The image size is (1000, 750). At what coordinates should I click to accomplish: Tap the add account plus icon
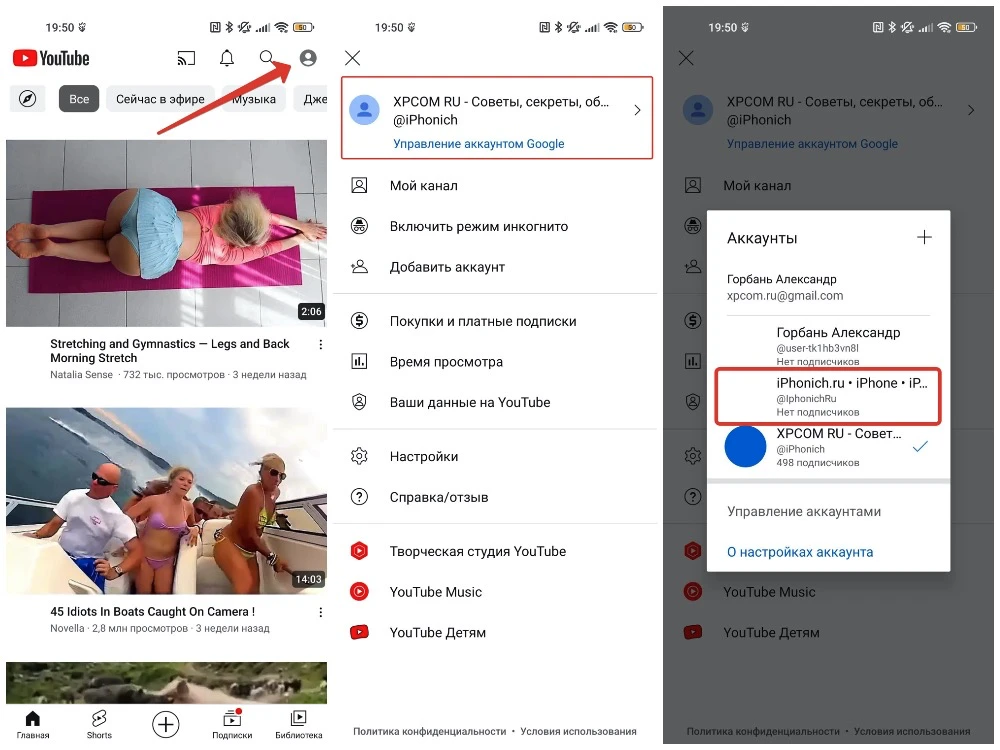[924, 238]
